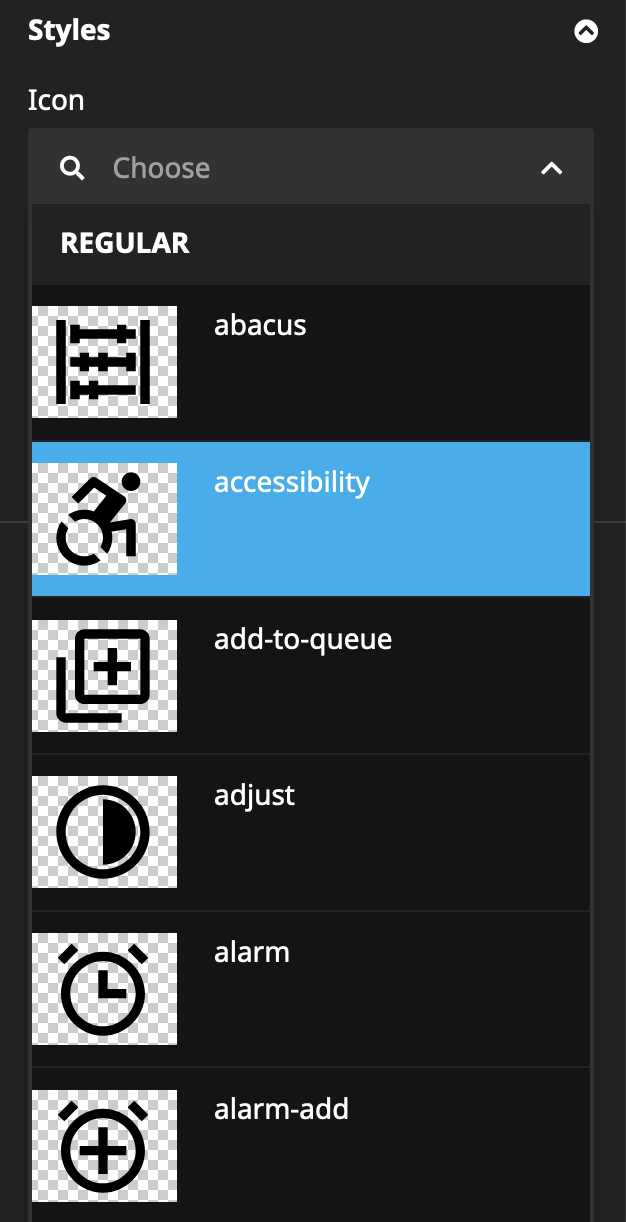Click the alarm-add icon thumbnail

[x=104, y=1146]
